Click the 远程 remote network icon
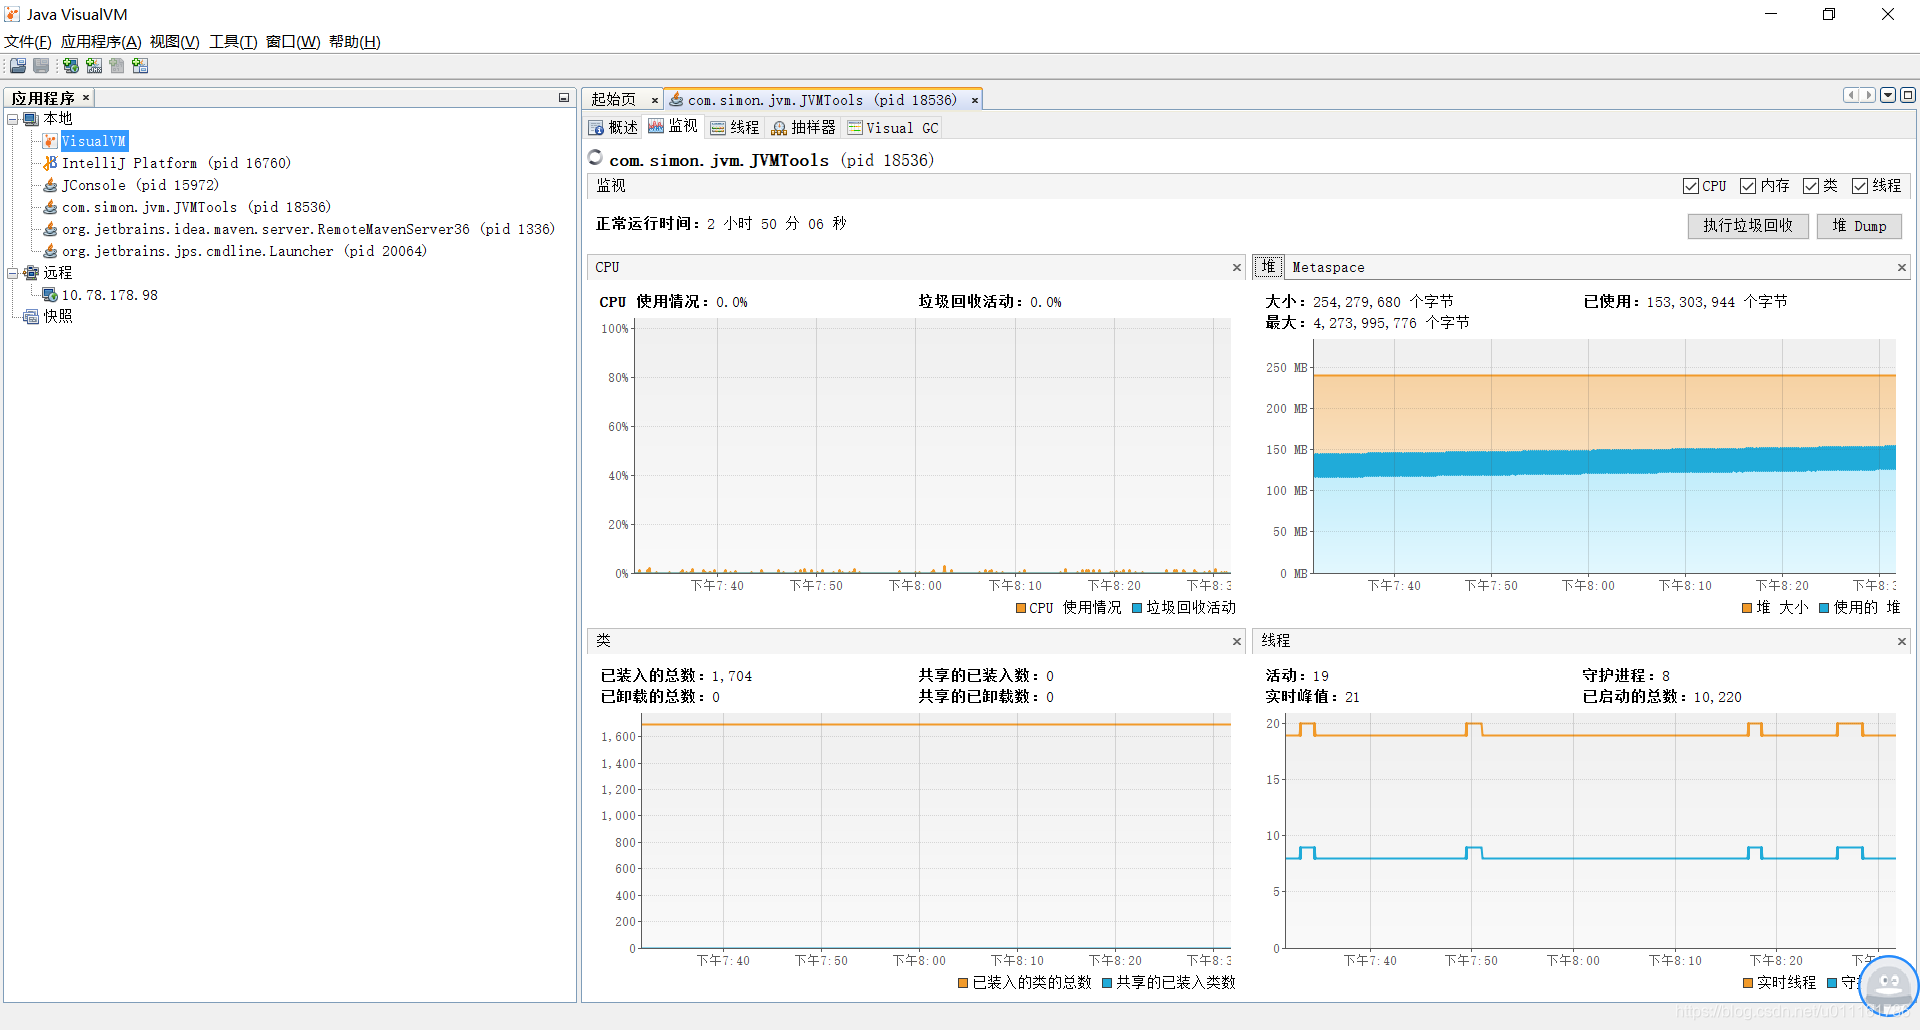 31,273
